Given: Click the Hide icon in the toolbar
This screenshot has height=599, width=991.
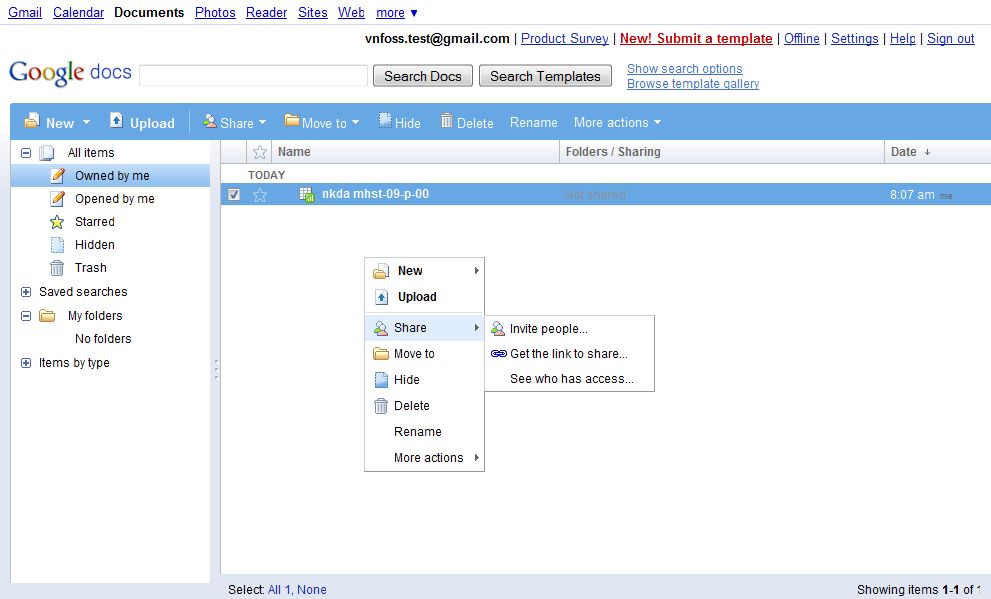Looking at the screenshot, I should (384, 121).
